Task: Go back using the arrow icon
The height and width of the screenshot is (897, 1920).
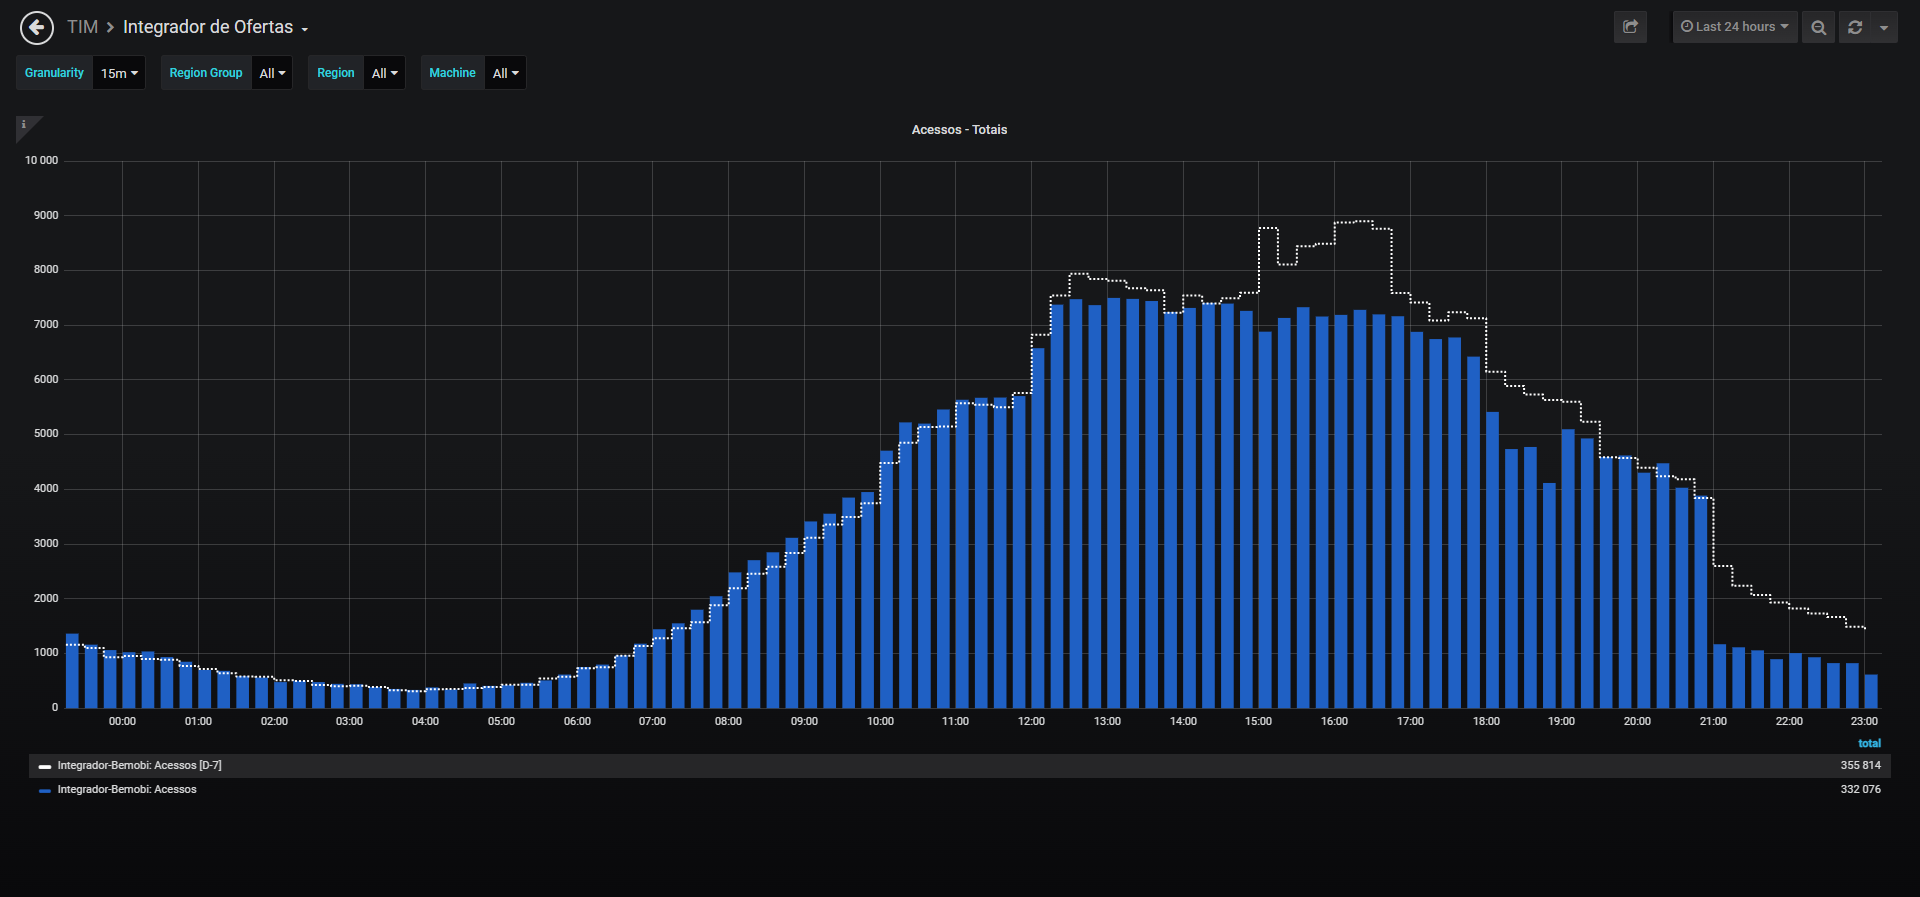Action: (37, 28)
